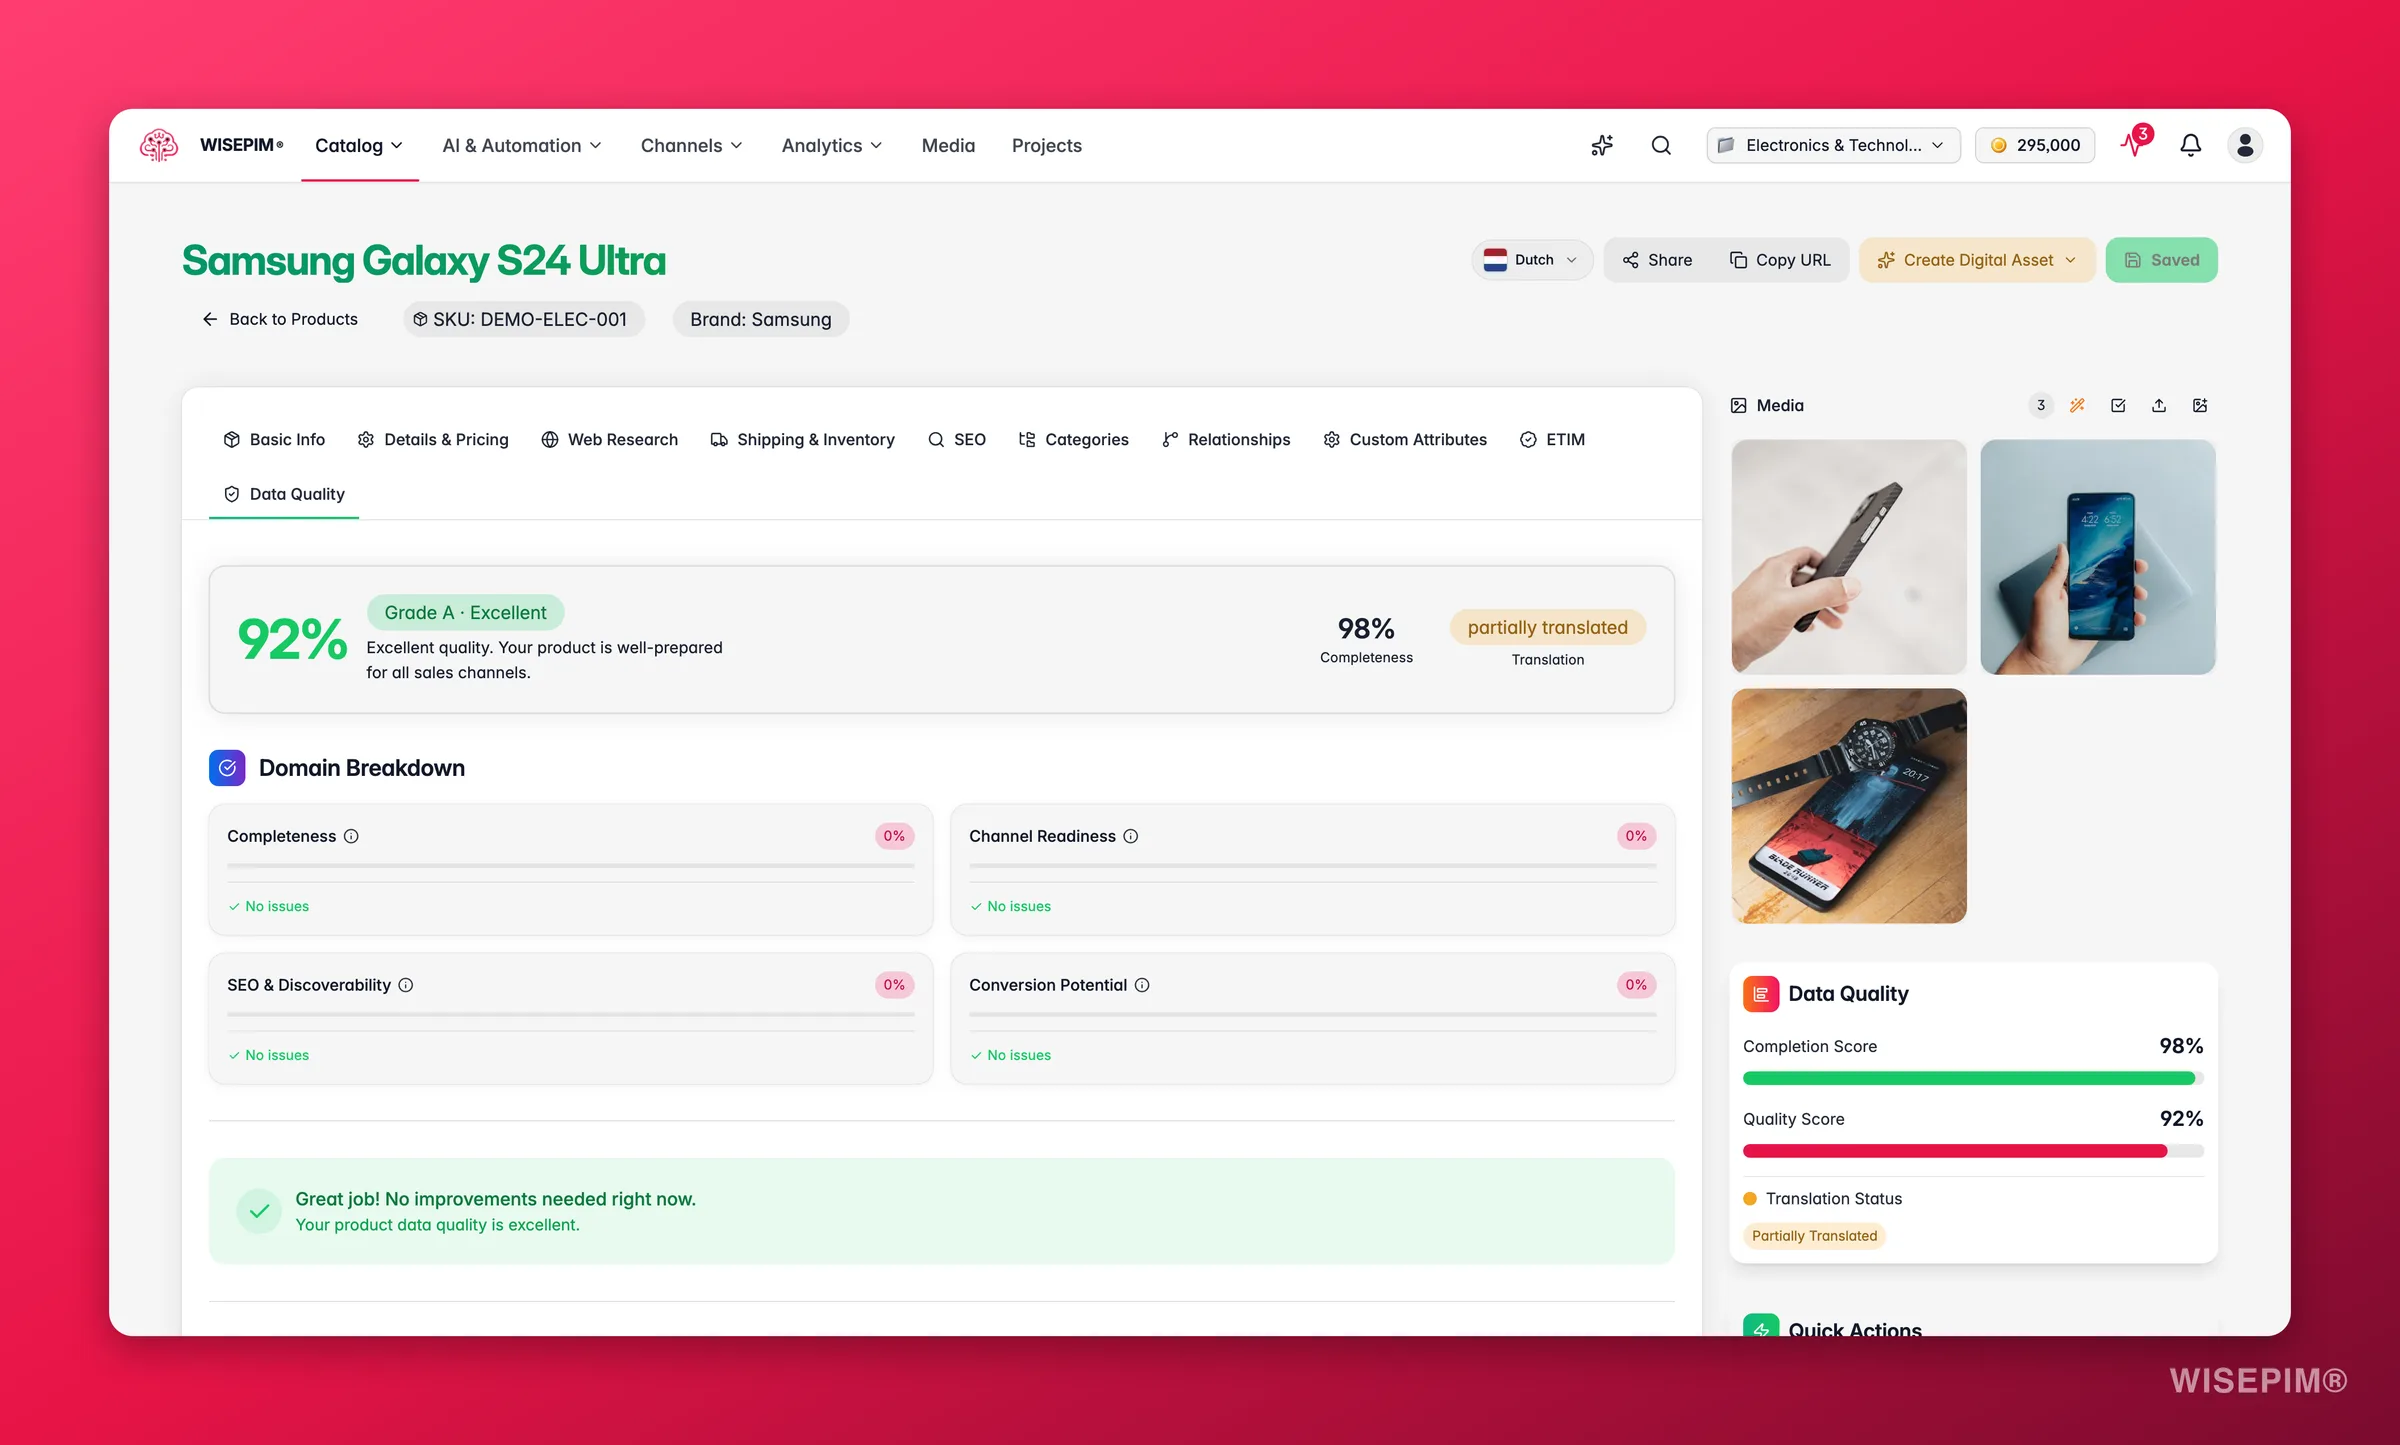Click the media count badge 3
The image size is (2400, 1445).
pos(2041,405)
